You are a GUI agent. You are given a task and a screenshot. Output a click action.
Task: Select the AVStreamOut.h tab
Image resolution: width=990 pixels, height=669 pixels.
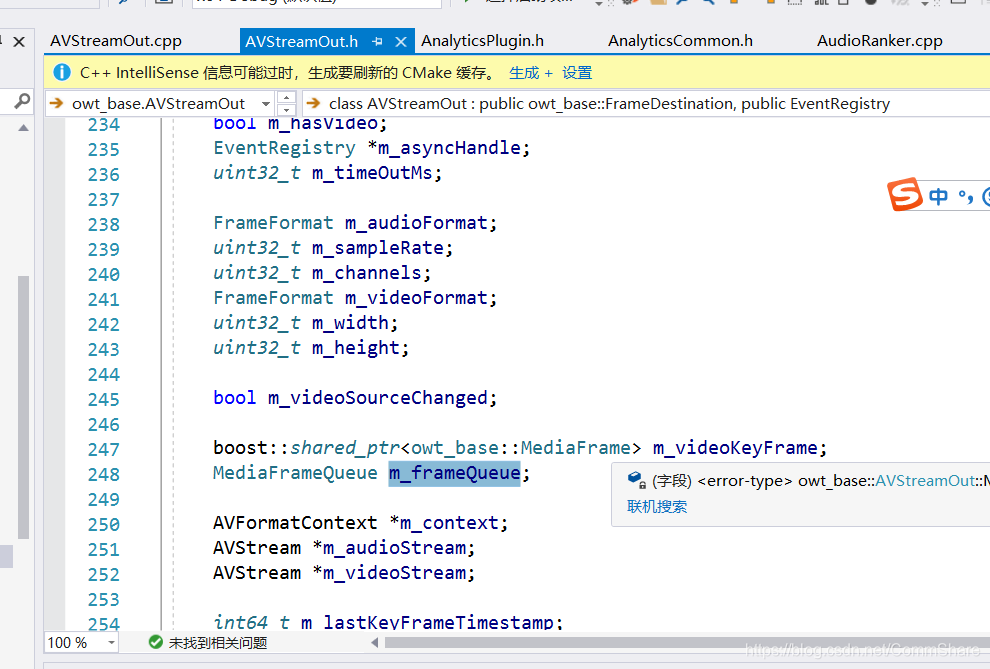(x=302, y=42)
